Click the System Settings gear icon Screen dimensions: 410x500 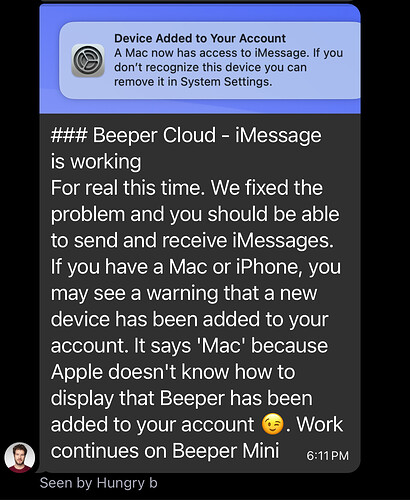pyautogui.click(x=88, y=60)
